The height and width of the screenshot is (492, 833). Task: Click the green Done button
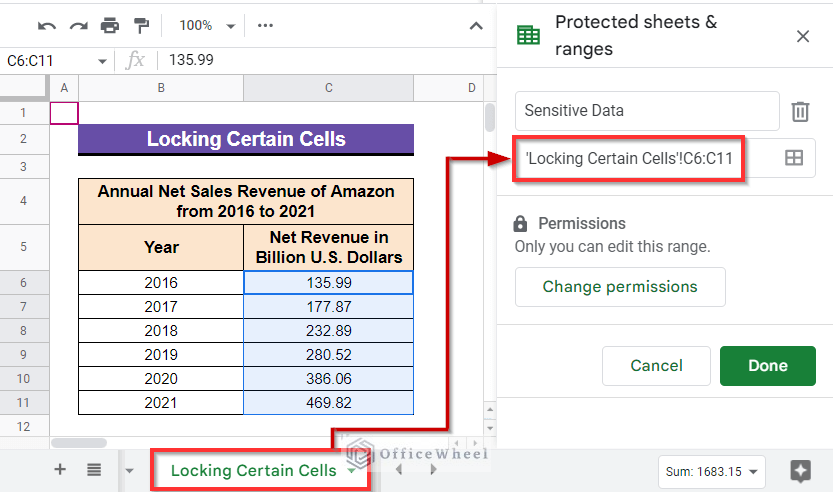coord(768,366)
